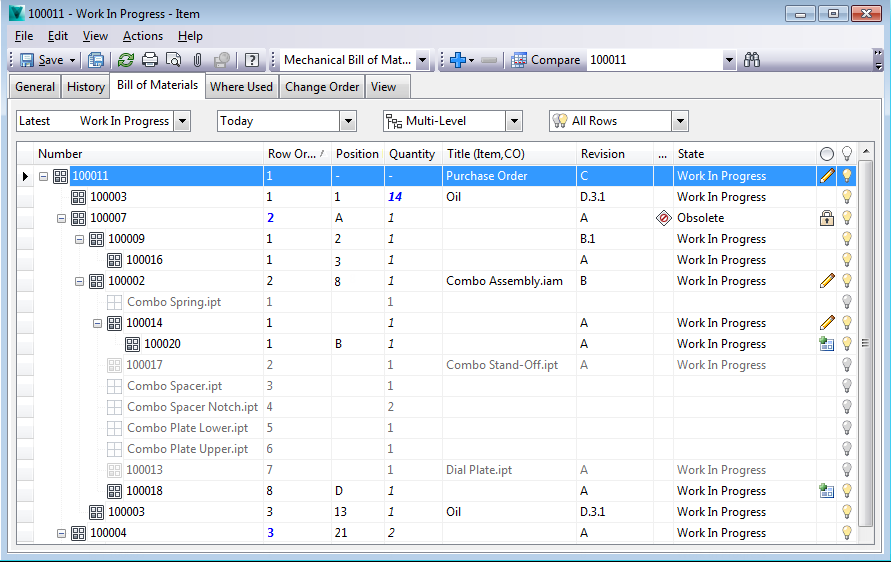891x562 pixels.
Task: Toggle light bulb for item 100017
Action: (847, 365)
